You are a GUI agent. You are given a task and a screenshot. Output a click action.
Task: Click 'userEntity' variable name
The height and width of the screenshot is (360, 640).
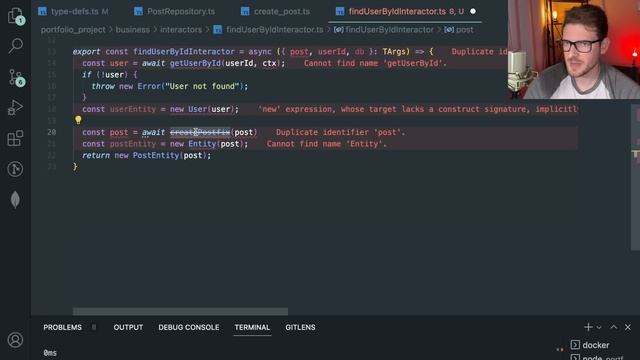pos(133,109)
